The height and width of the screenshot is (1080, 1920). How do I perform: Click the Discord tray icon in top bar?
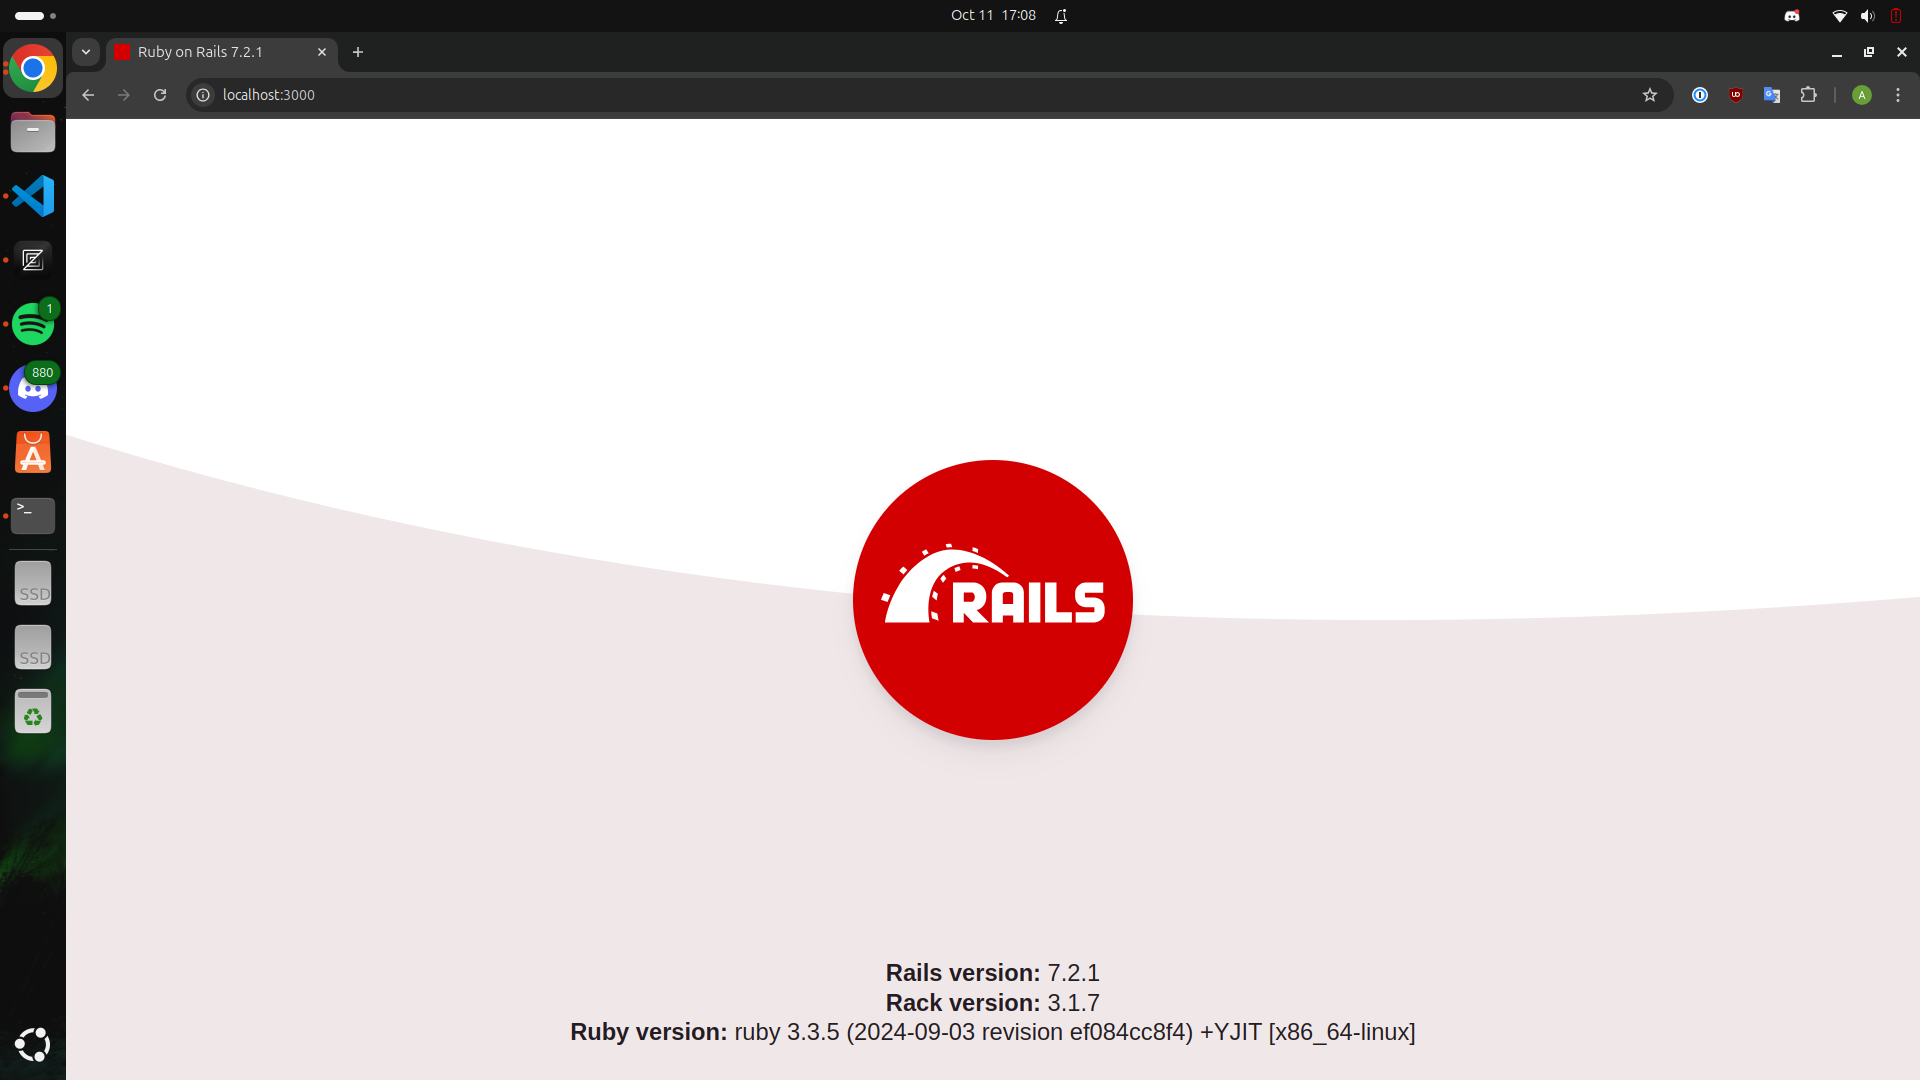(1792, 16)
